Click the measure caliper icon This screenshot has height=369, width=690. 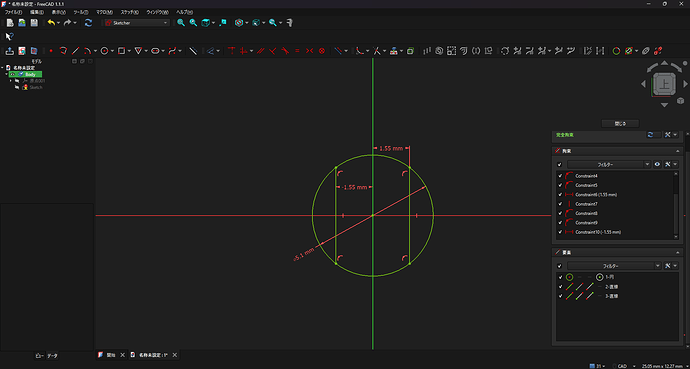click(x=290, y=22)
